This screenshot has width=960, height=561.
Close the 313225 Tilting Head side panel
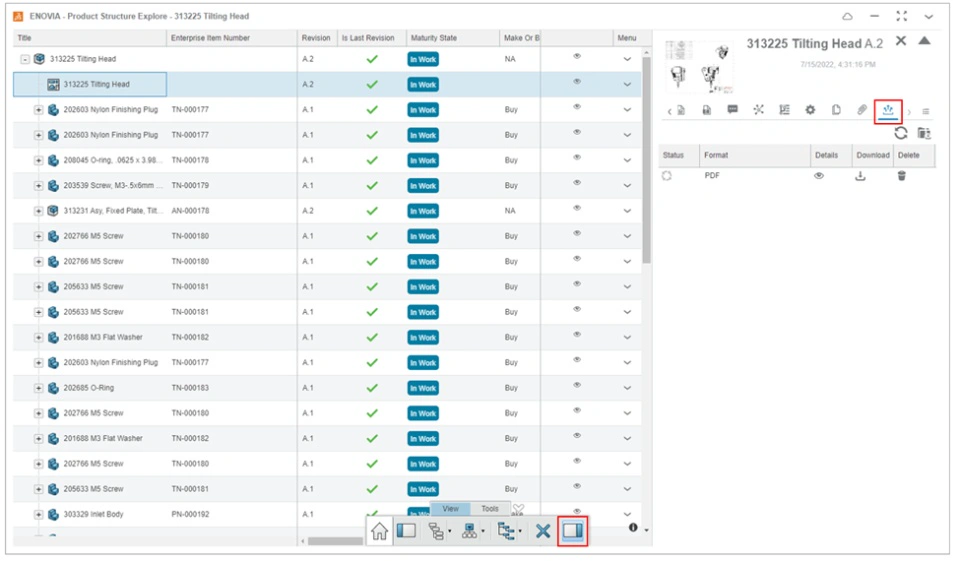(901, 41)
